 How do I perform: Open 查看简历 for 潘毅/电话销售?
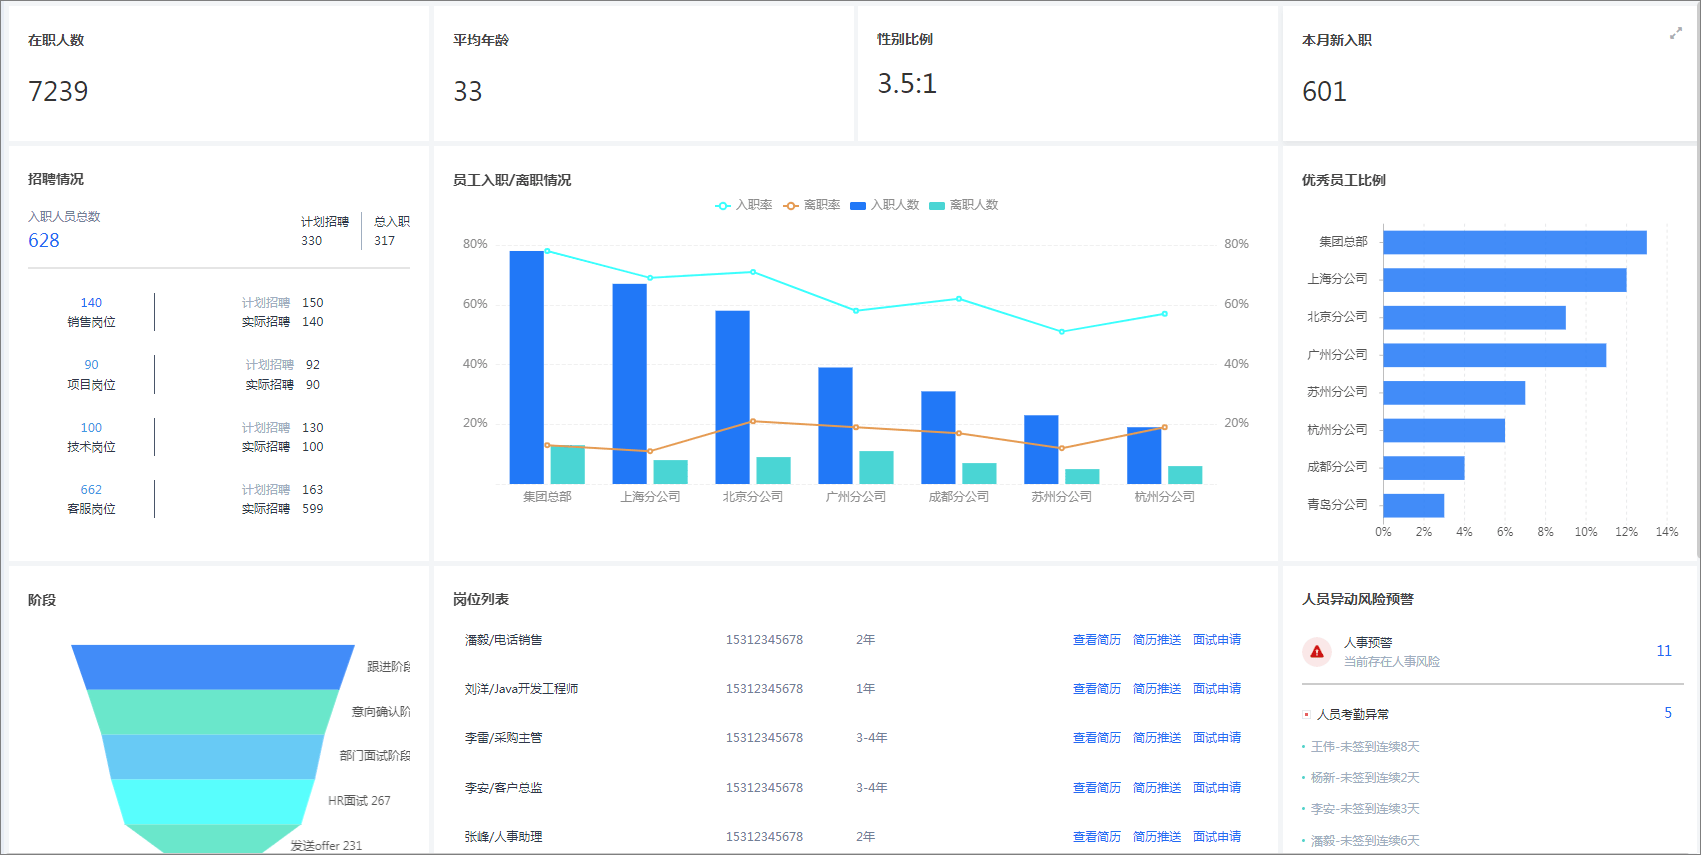[x=1096, y=640]
